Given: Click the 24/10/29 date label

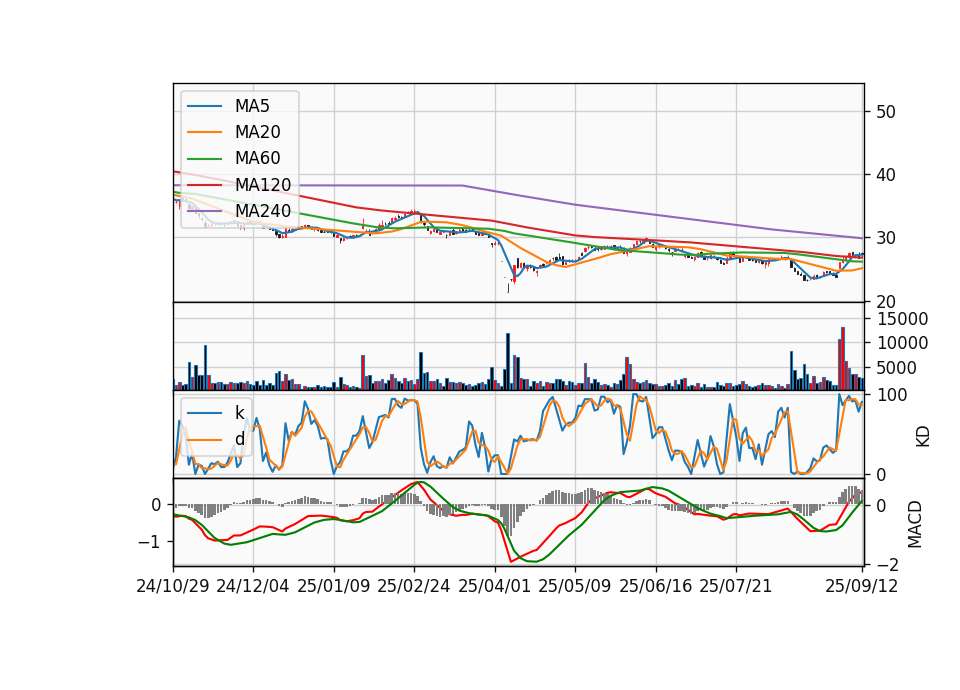Looking at the screenshot, I should (173, 586).
